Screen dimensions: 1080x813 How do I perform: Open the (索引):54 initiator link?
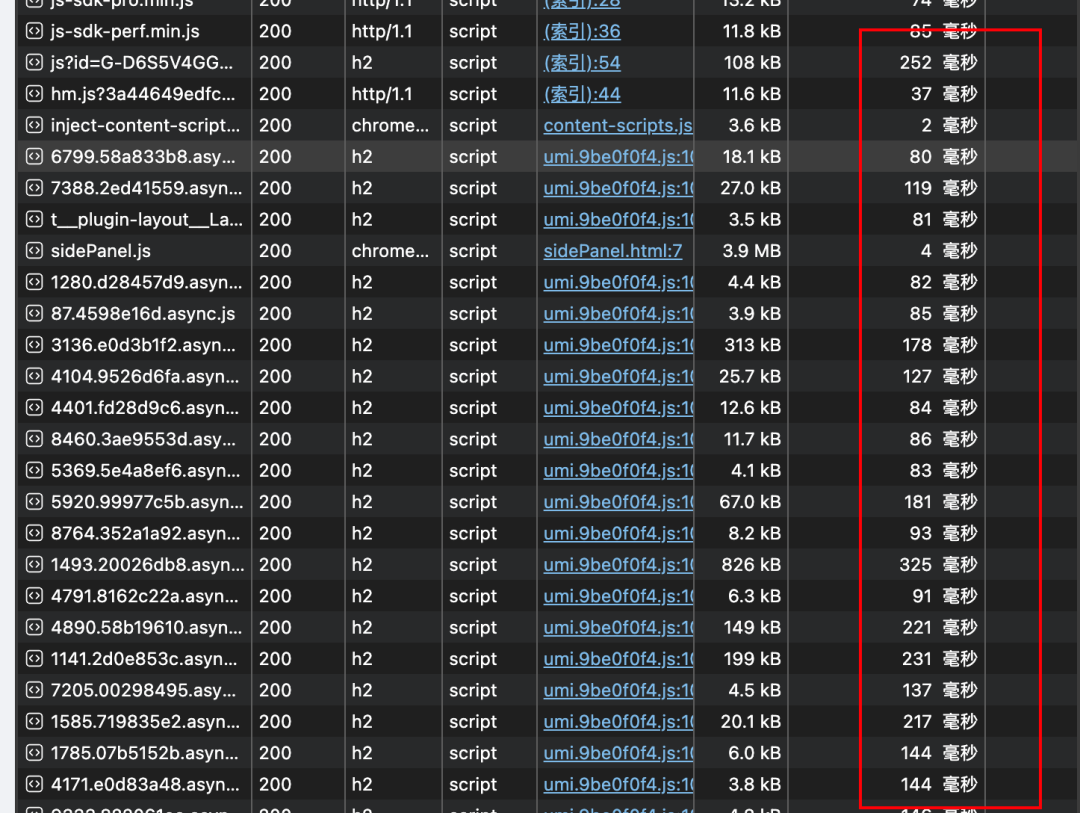(x=582, y=63)
